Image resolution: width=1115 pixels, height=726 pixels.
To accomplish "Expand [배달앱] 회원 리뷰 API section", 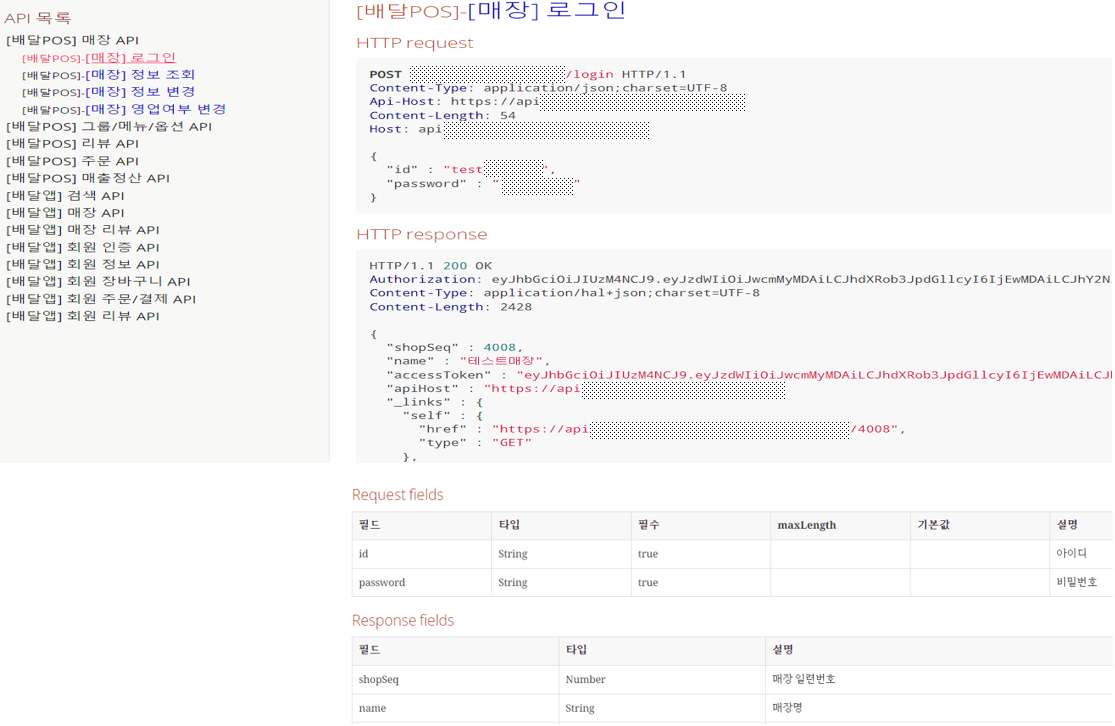I will click(x=83, y=316).
